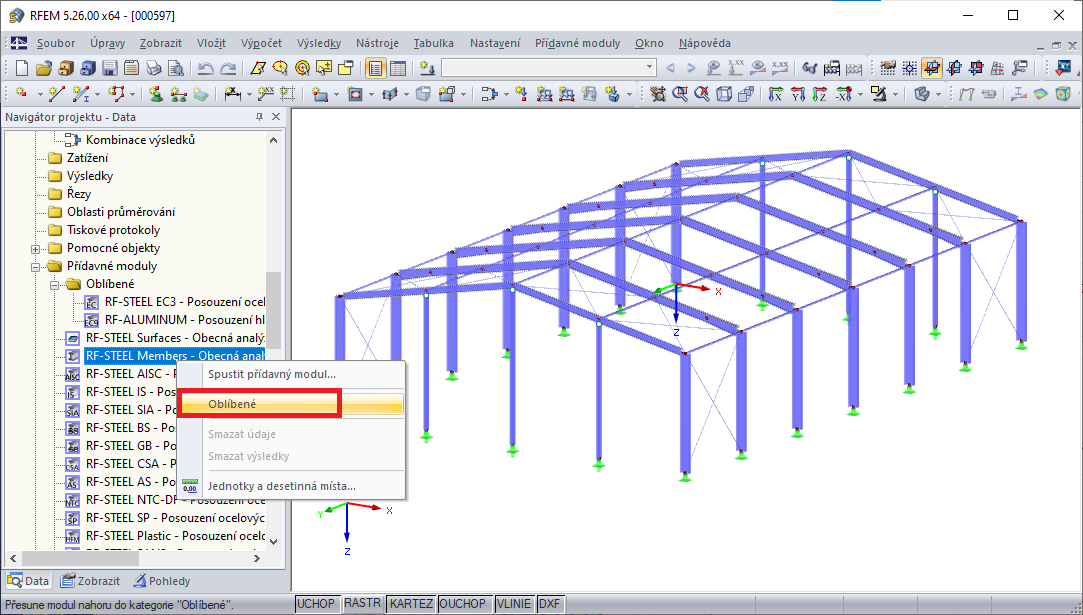Image resolution: width=1083 pixels, height=615 pixels.
Task: Toggle UCHOP snap in status bar
Action: pyautogui.click(x=317, y=604)
